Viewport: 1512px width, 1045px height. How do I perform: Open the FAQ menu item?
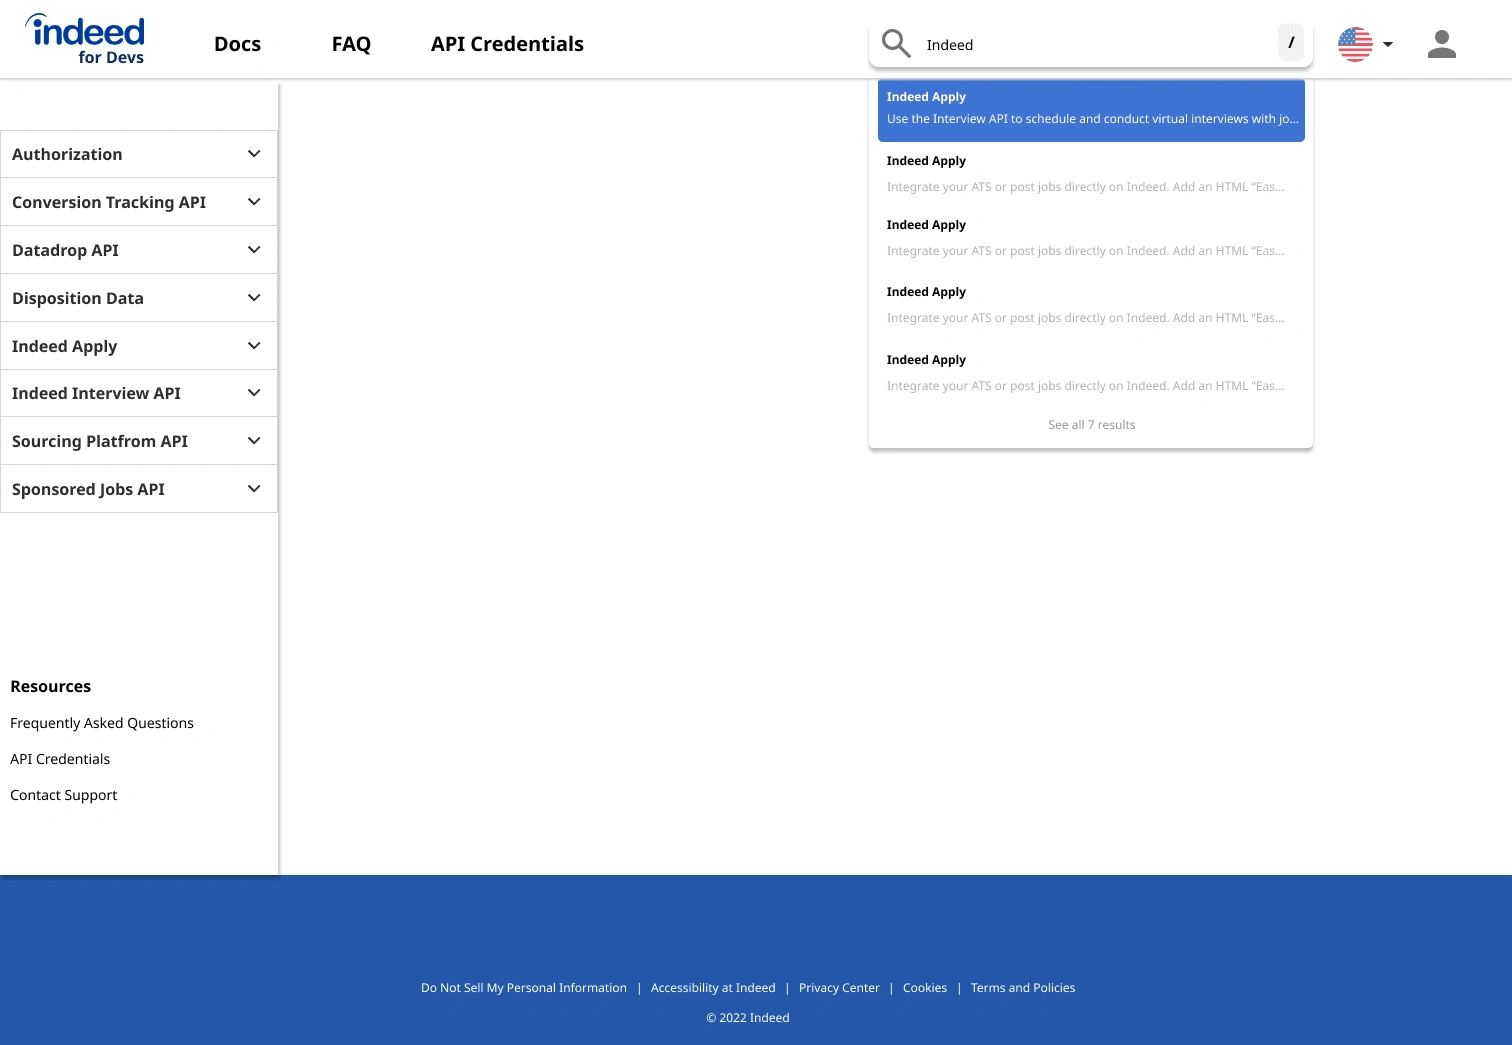click(351, 44)
